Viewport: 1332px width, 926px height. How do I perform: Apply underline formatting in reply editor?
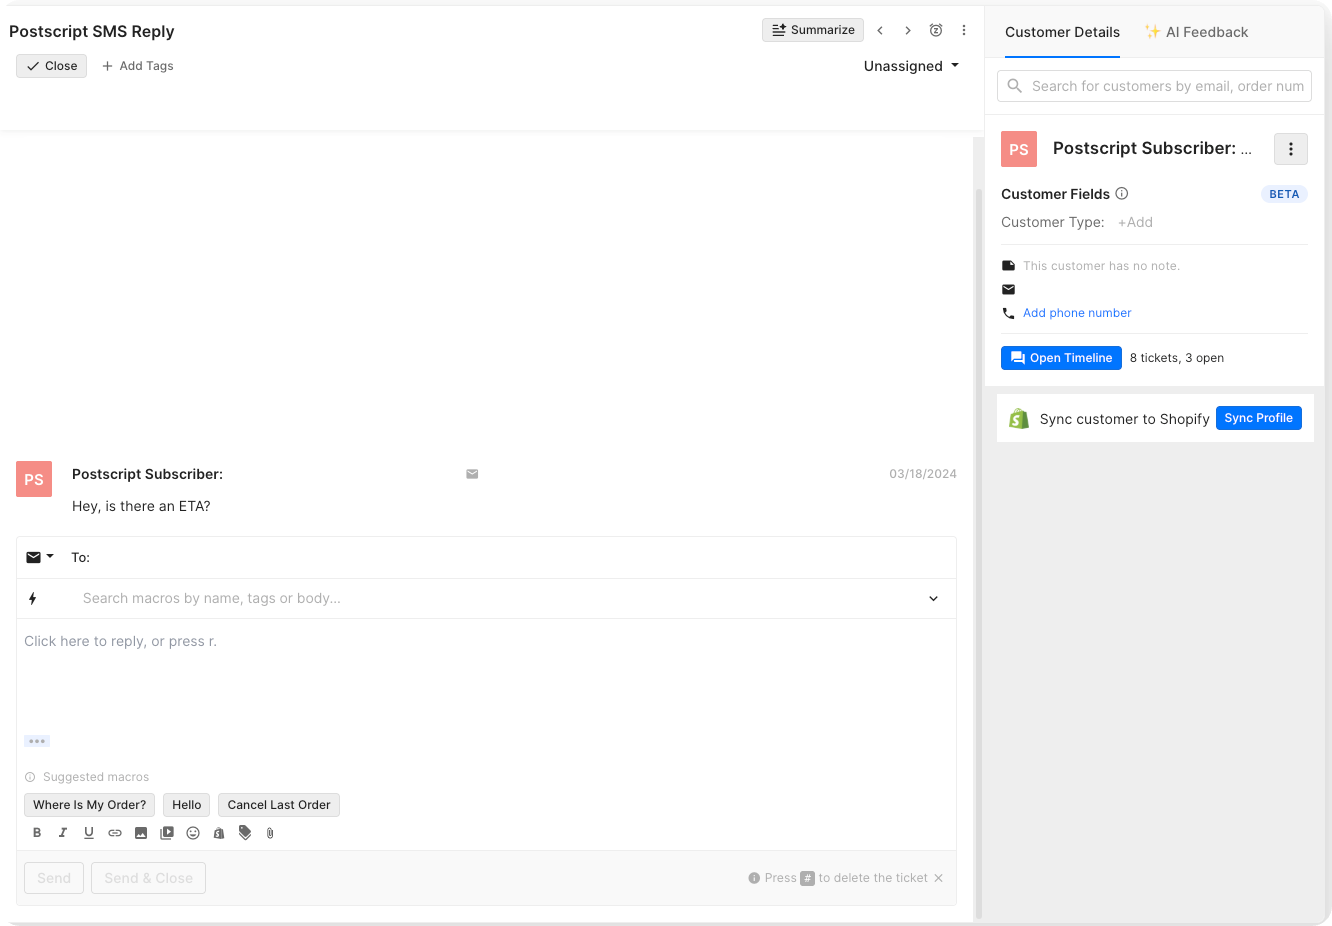click(x=89, y=833)
